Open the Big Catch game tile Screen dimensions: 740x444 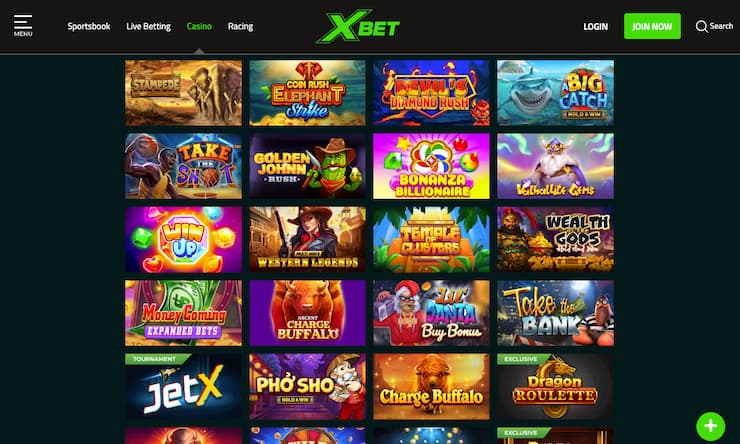pos(555,92)
